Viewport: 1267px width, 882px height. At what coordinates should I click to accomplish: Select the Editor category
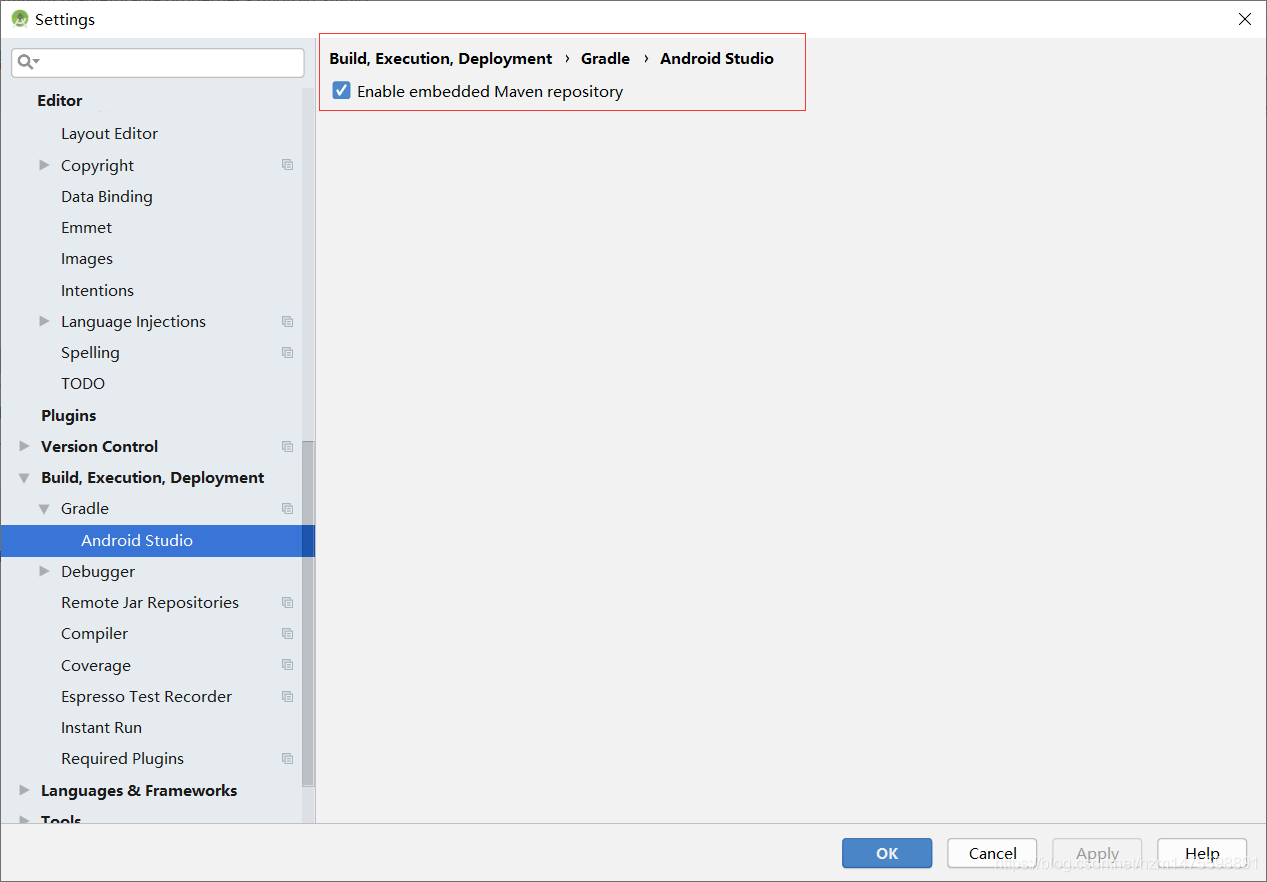point(60,100)
